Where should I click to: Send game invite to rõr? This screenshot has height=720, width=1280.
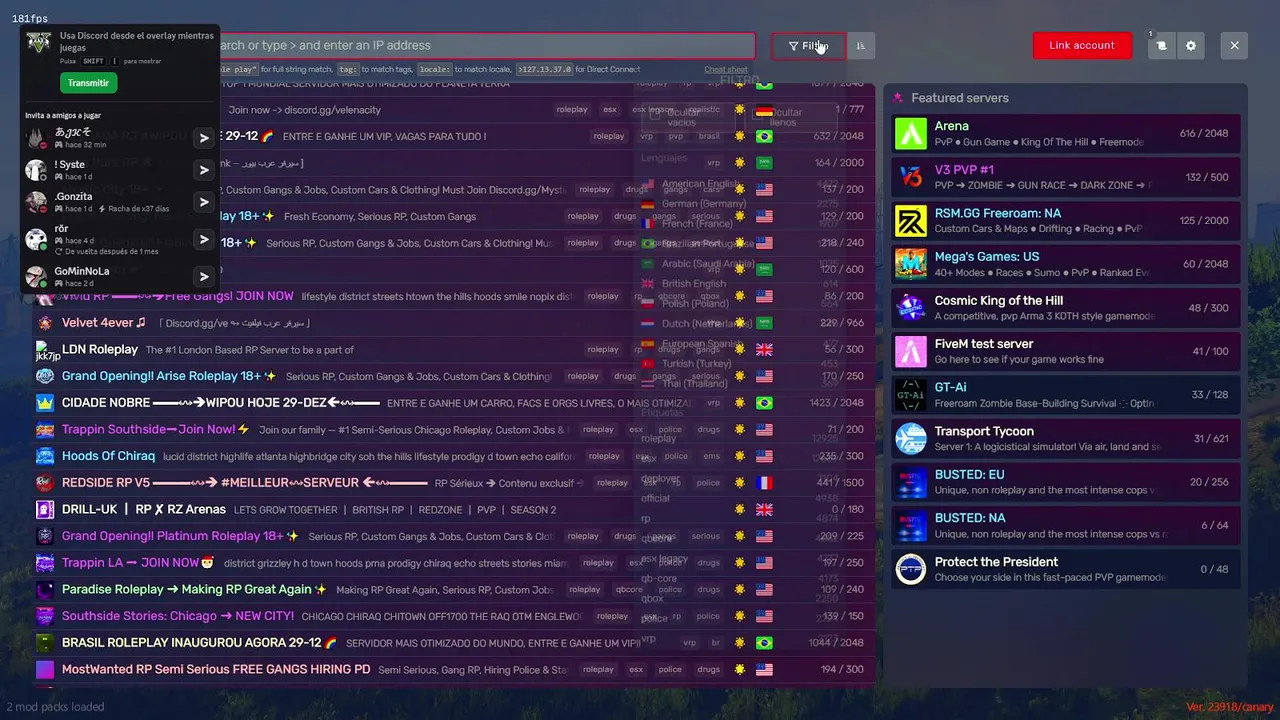(203, 239)
